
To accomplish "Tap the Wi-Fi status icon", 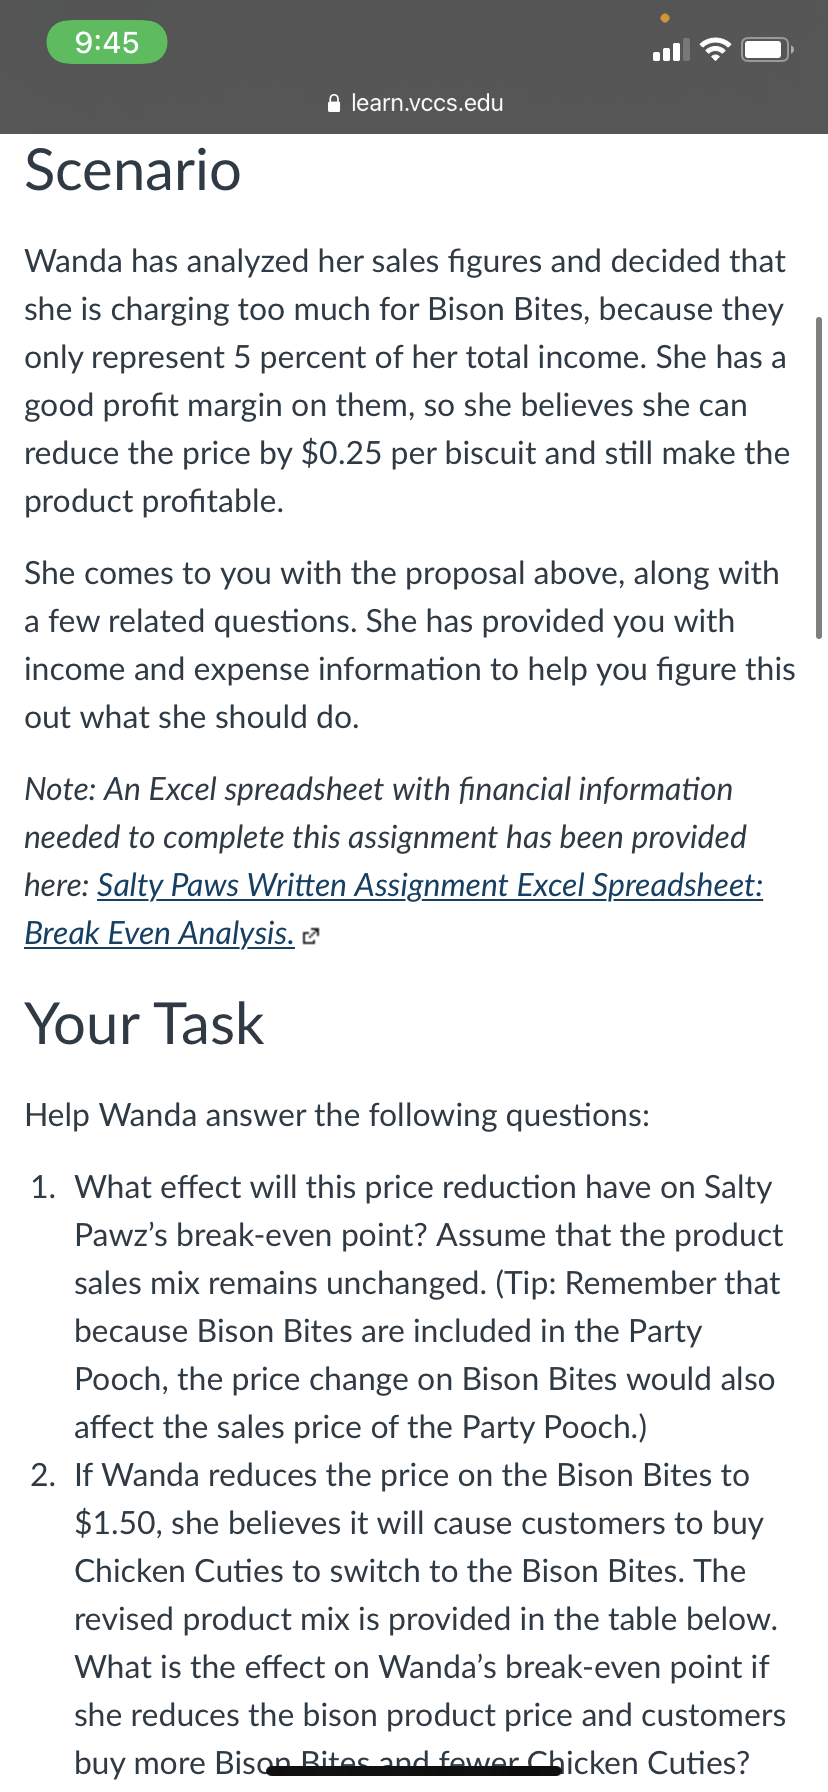I will [715, 50].
